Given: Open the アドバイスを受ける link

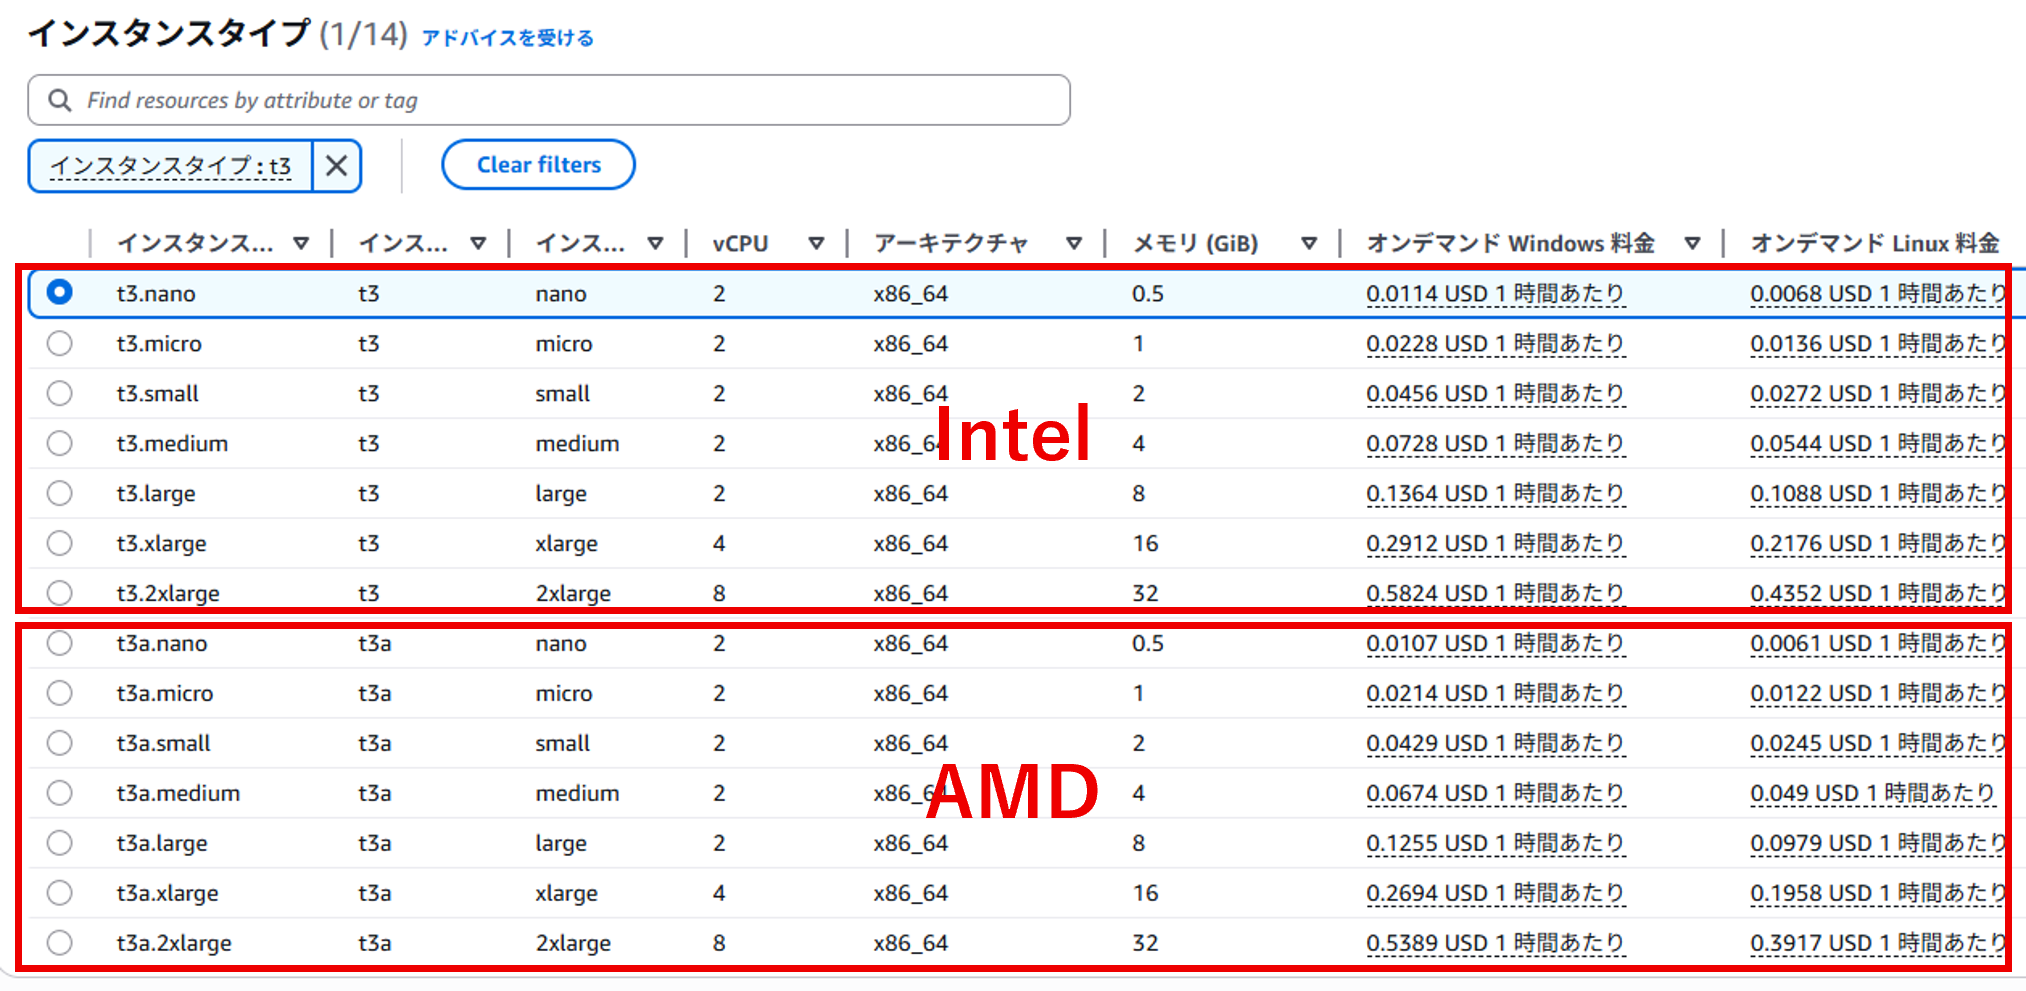Looking at the screenshot, I should 508,38.
